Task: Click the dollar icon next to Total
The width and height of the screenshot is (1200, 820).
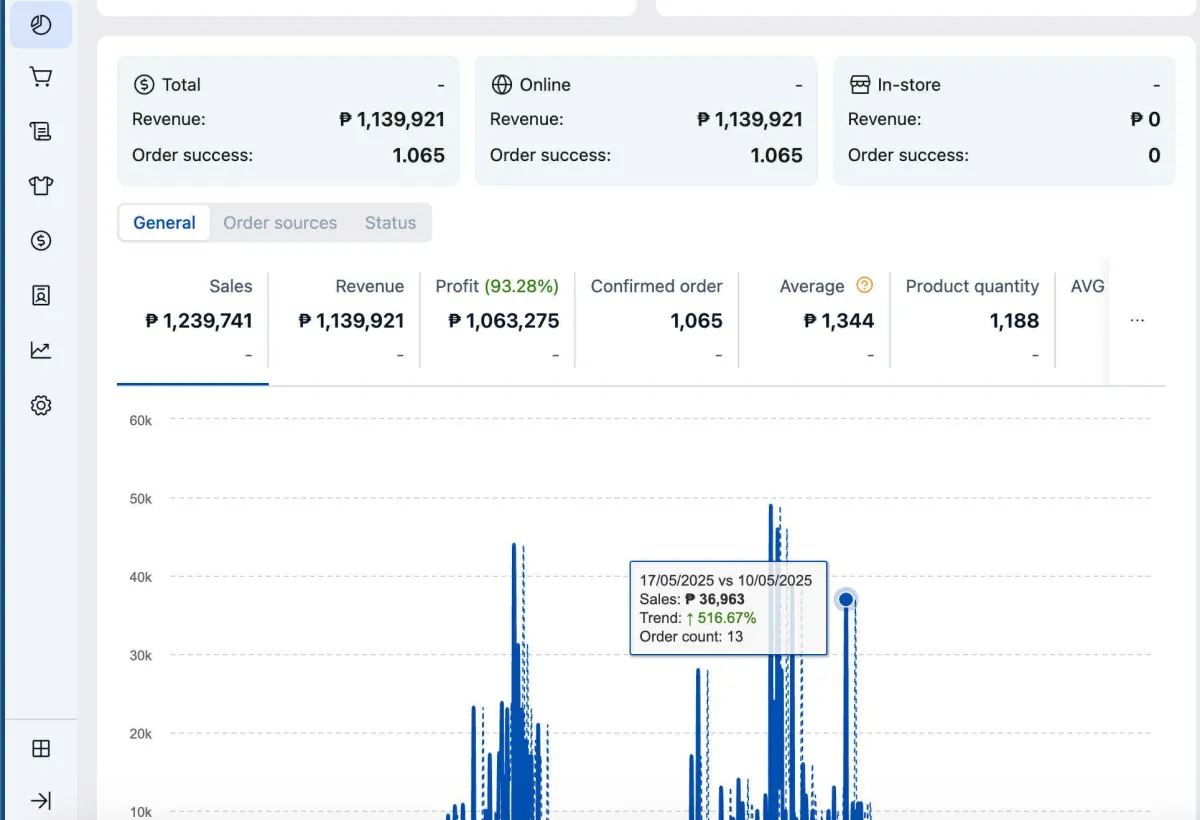Action: [x=144, y=85]
